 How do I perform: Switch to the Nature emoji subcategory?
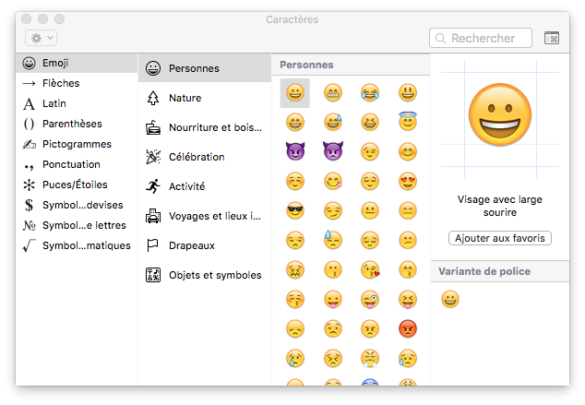click(204, 98)
